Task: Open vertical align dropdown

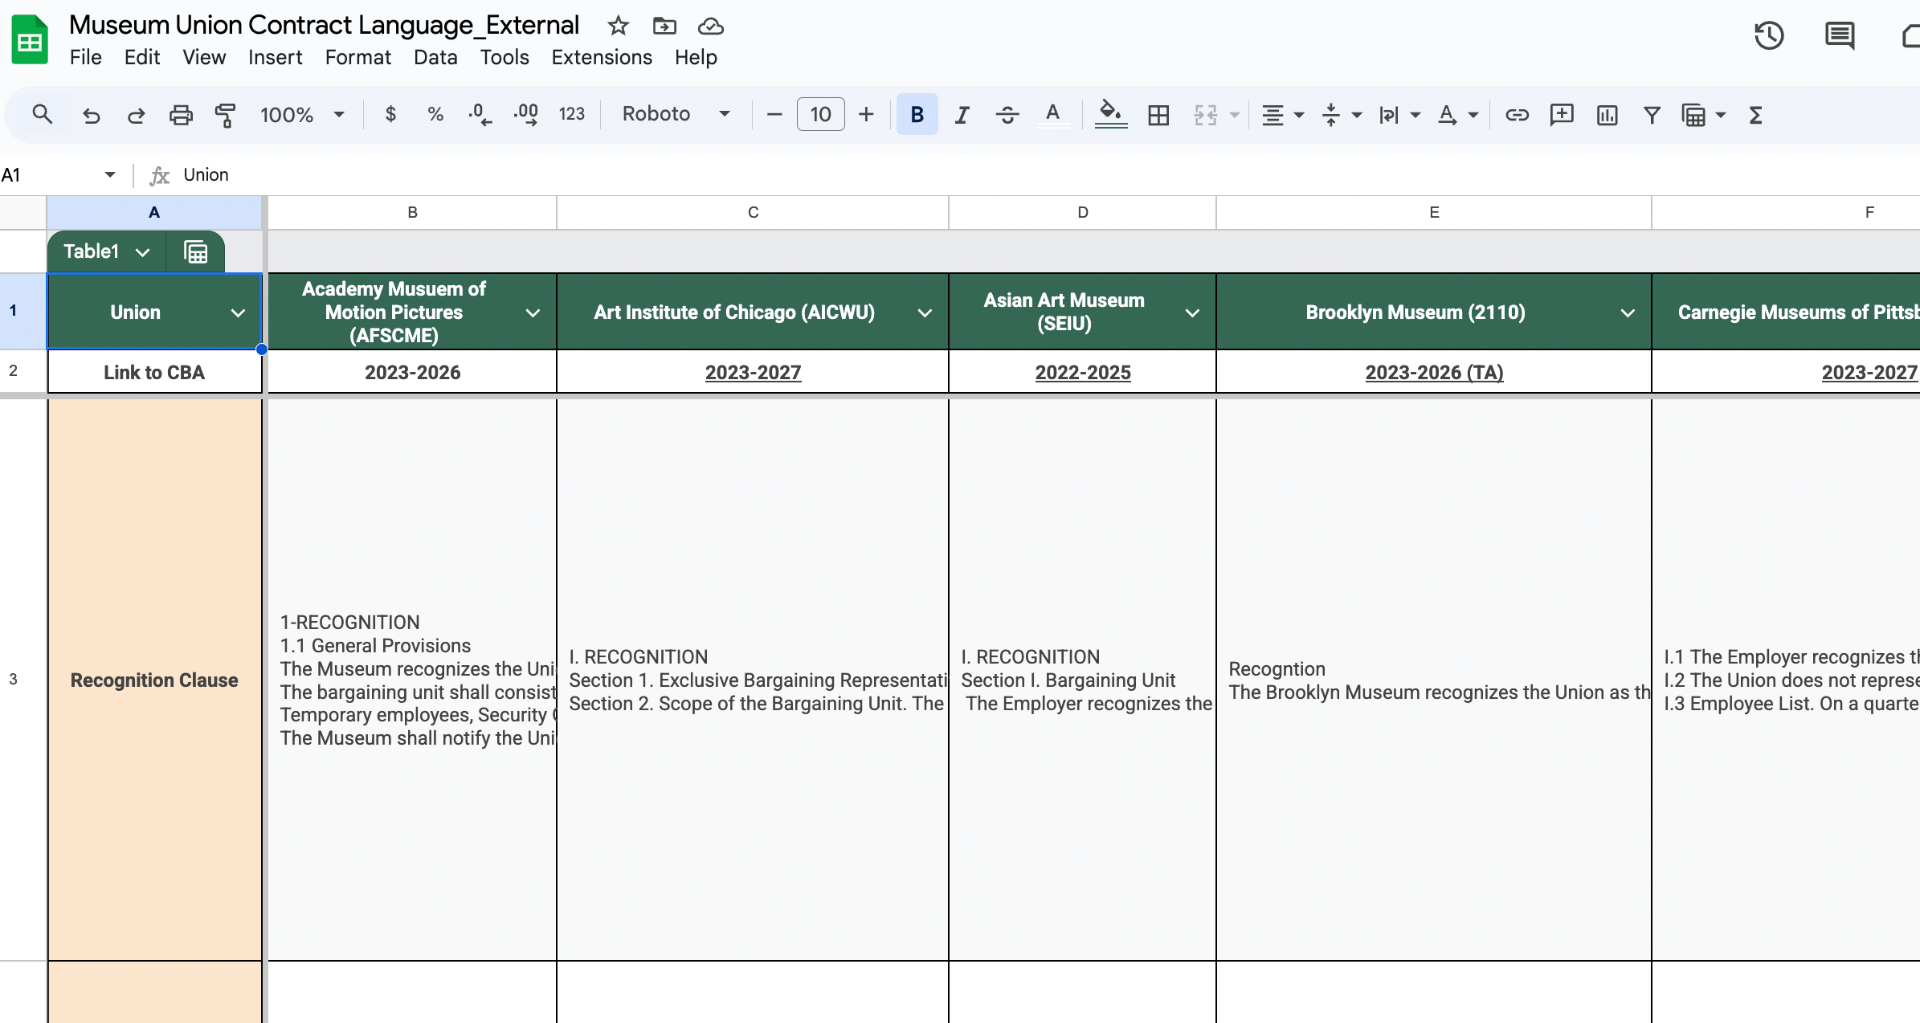Action: [x=1341, y=115]
